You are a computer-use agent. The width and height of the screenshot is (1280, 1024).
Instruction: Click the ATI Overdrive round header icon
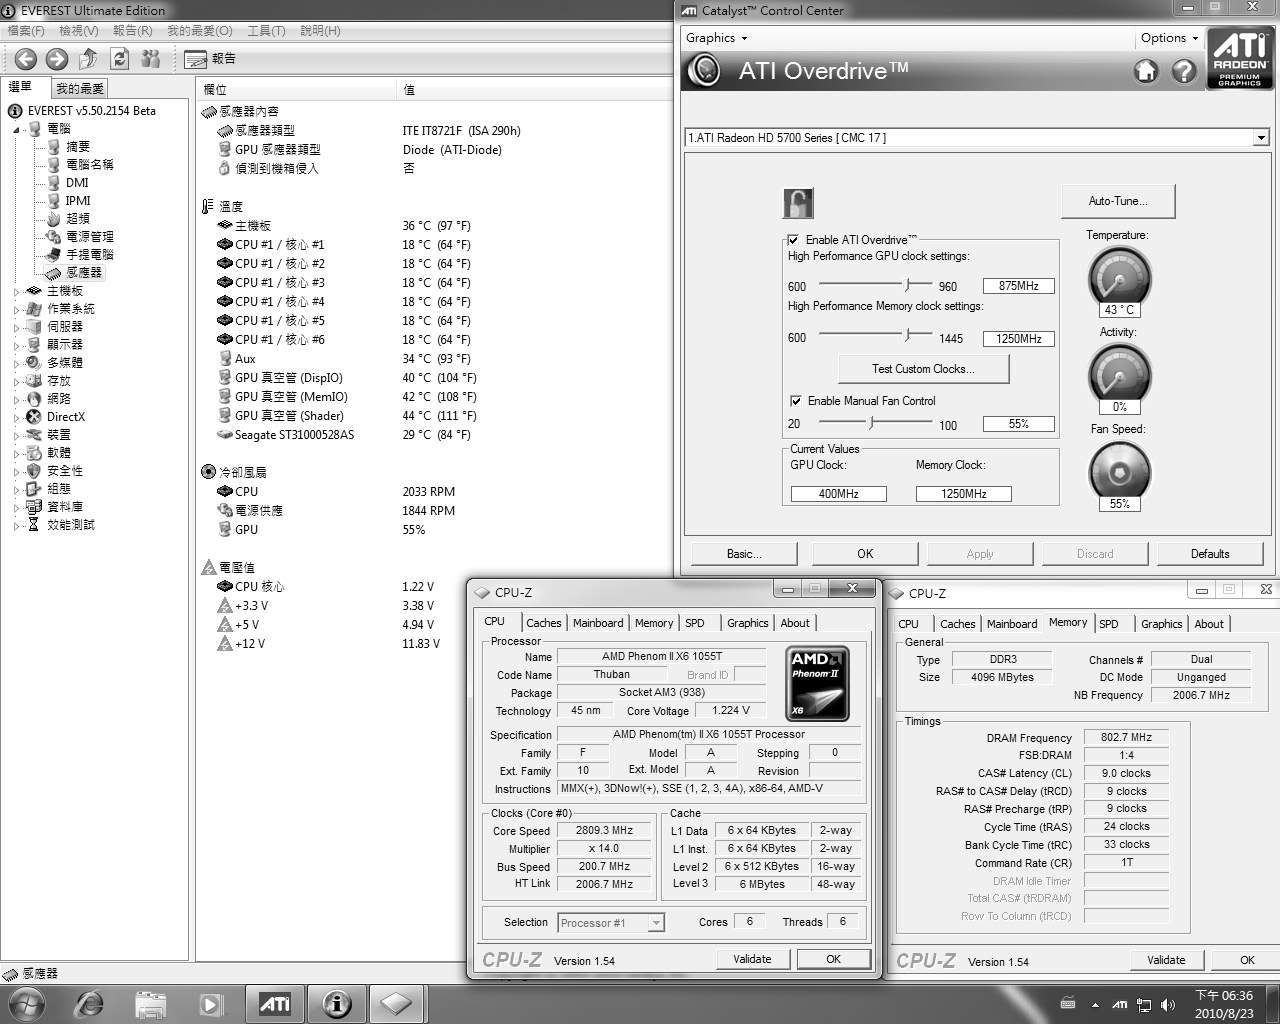click(x=705, y=70)
